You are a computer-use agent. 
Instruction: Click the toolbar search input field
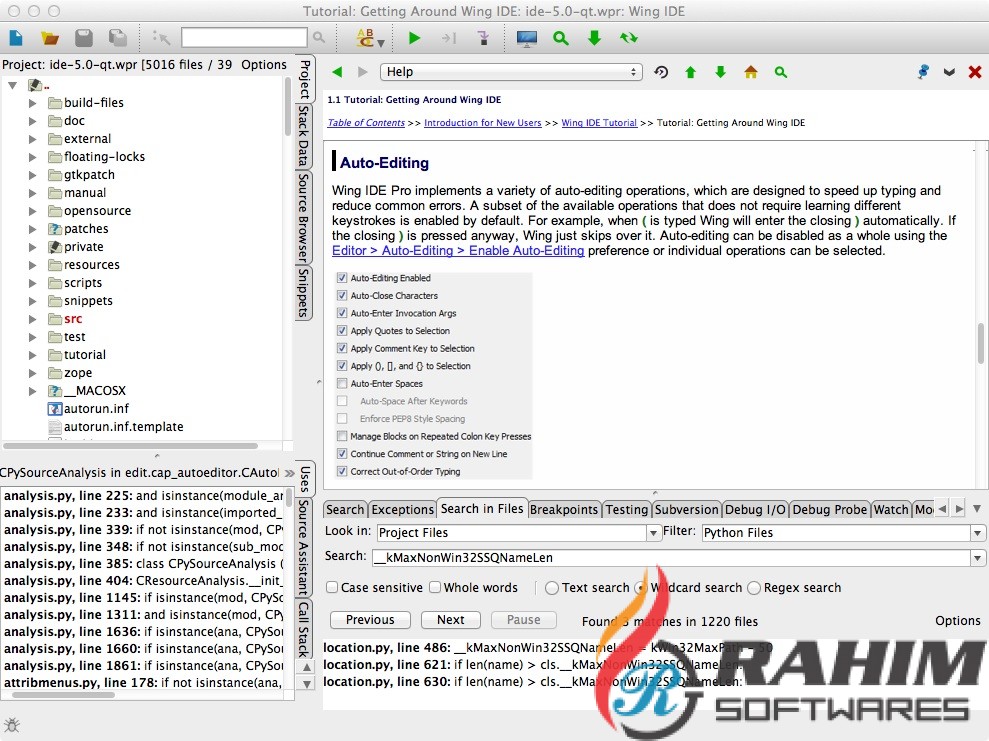(244, 38)
